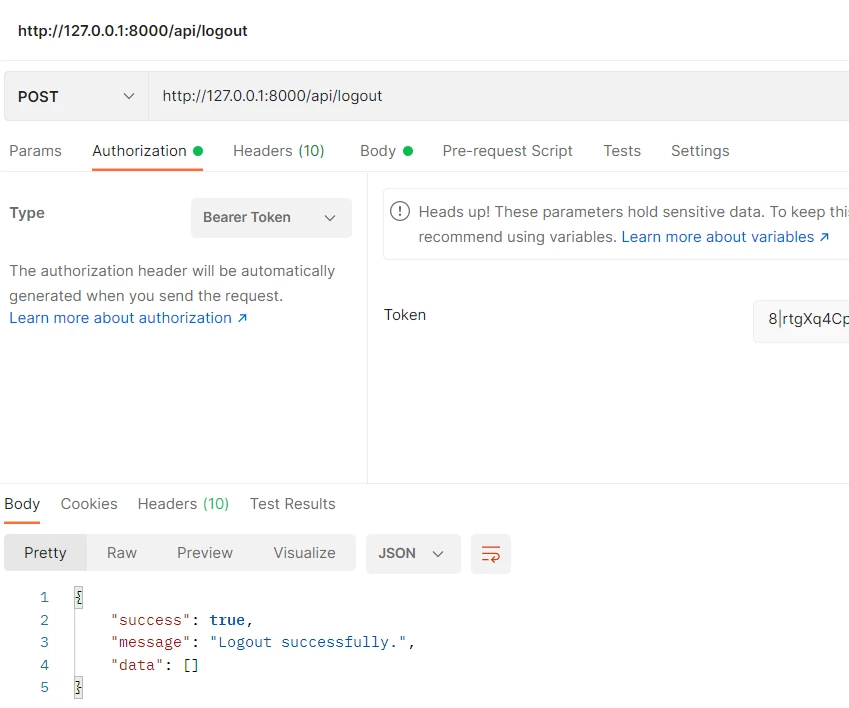Switch to the Params tab
Image resolution: width=849 pixels, height=708 pixels.
(35, 150)
